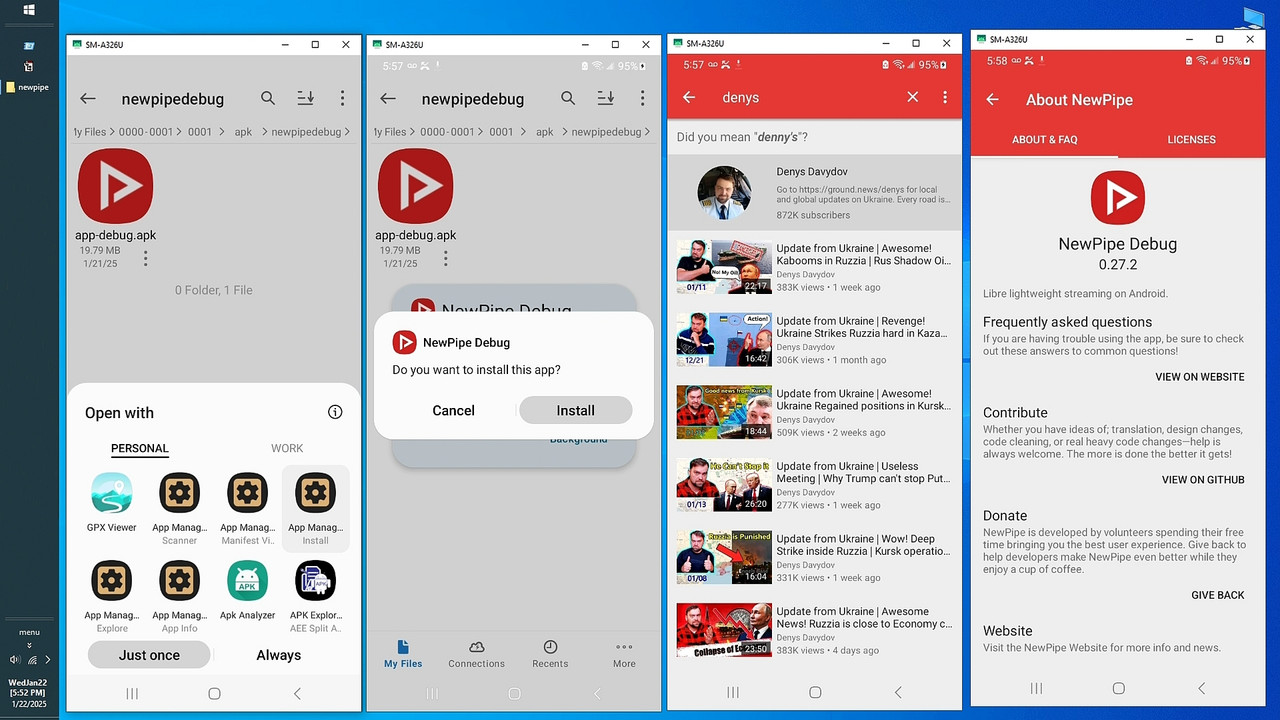Open the Open with info icon
Image resolution: width=1280 pixels, height=720 pixels.
335,412
